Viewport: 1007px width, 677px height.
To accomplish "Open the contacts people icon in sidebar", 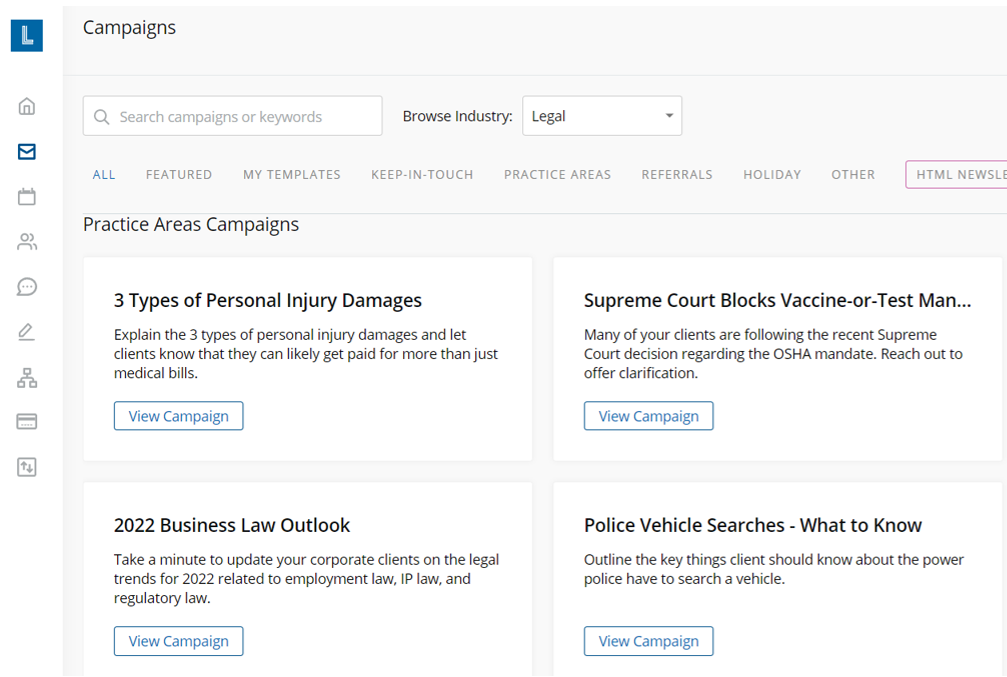I will click(27, 242).
